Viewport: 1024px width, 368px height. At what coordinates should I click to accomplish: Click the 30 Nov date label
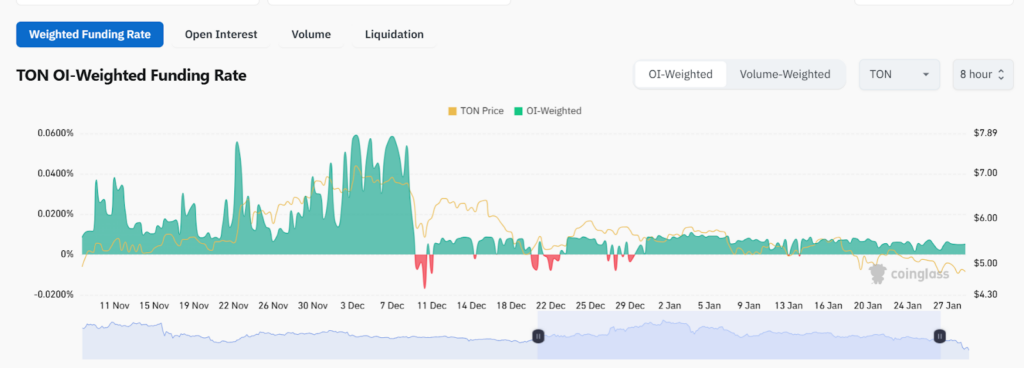coord(312,305)
